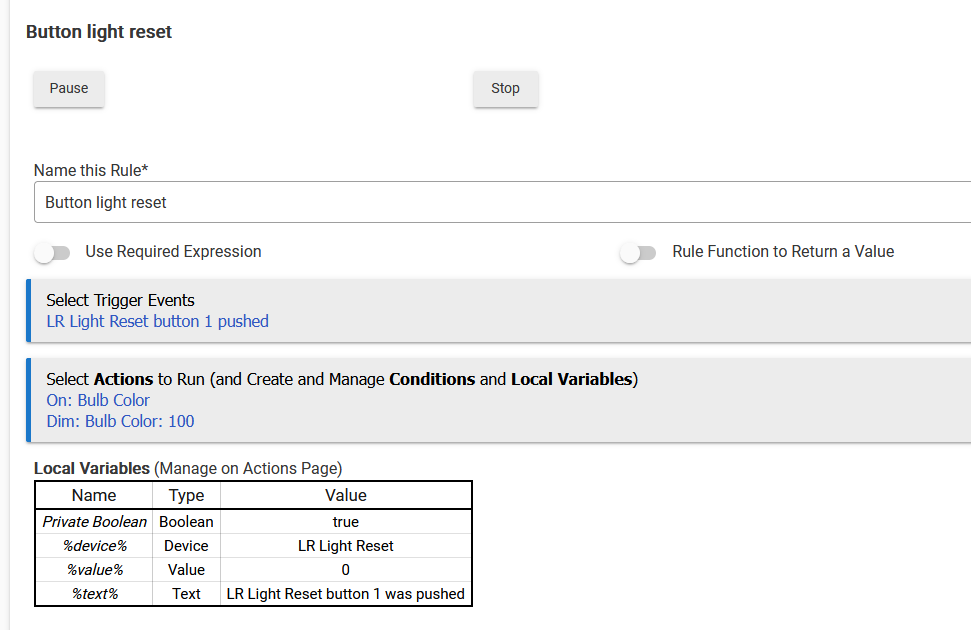
Task: Click the %value% variable name
Action: [95, 570]
